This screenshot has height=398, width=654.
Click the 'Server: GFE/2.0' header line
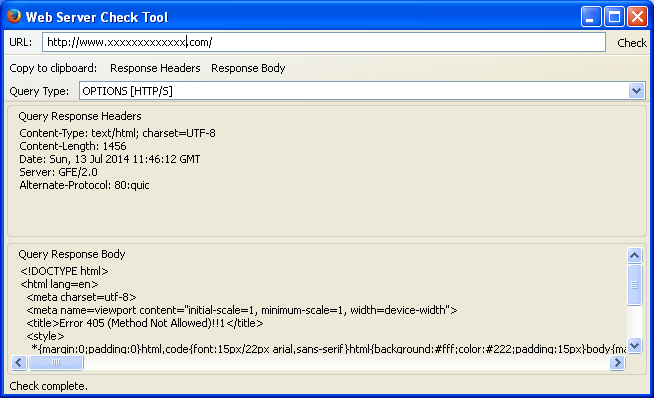[x=58, y=172]
